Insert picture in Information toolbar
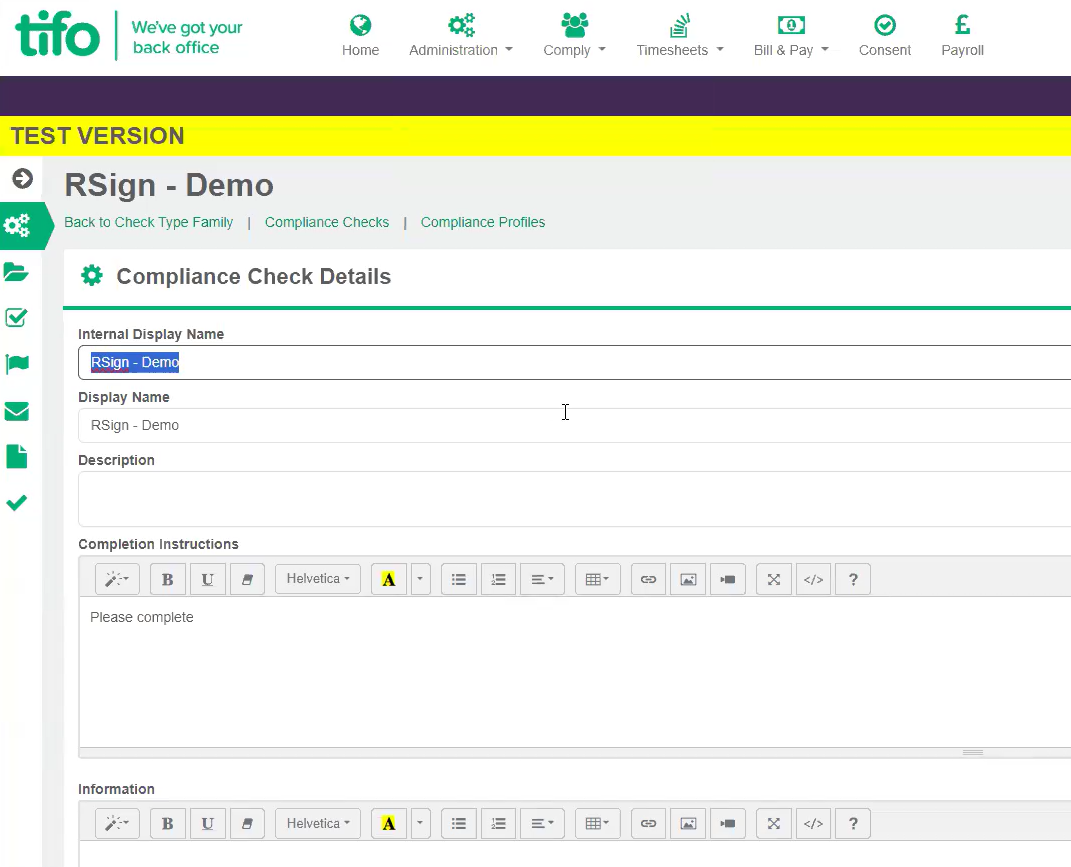The height and width of the screenshot is (867, 1071). (x=688, y=823)
